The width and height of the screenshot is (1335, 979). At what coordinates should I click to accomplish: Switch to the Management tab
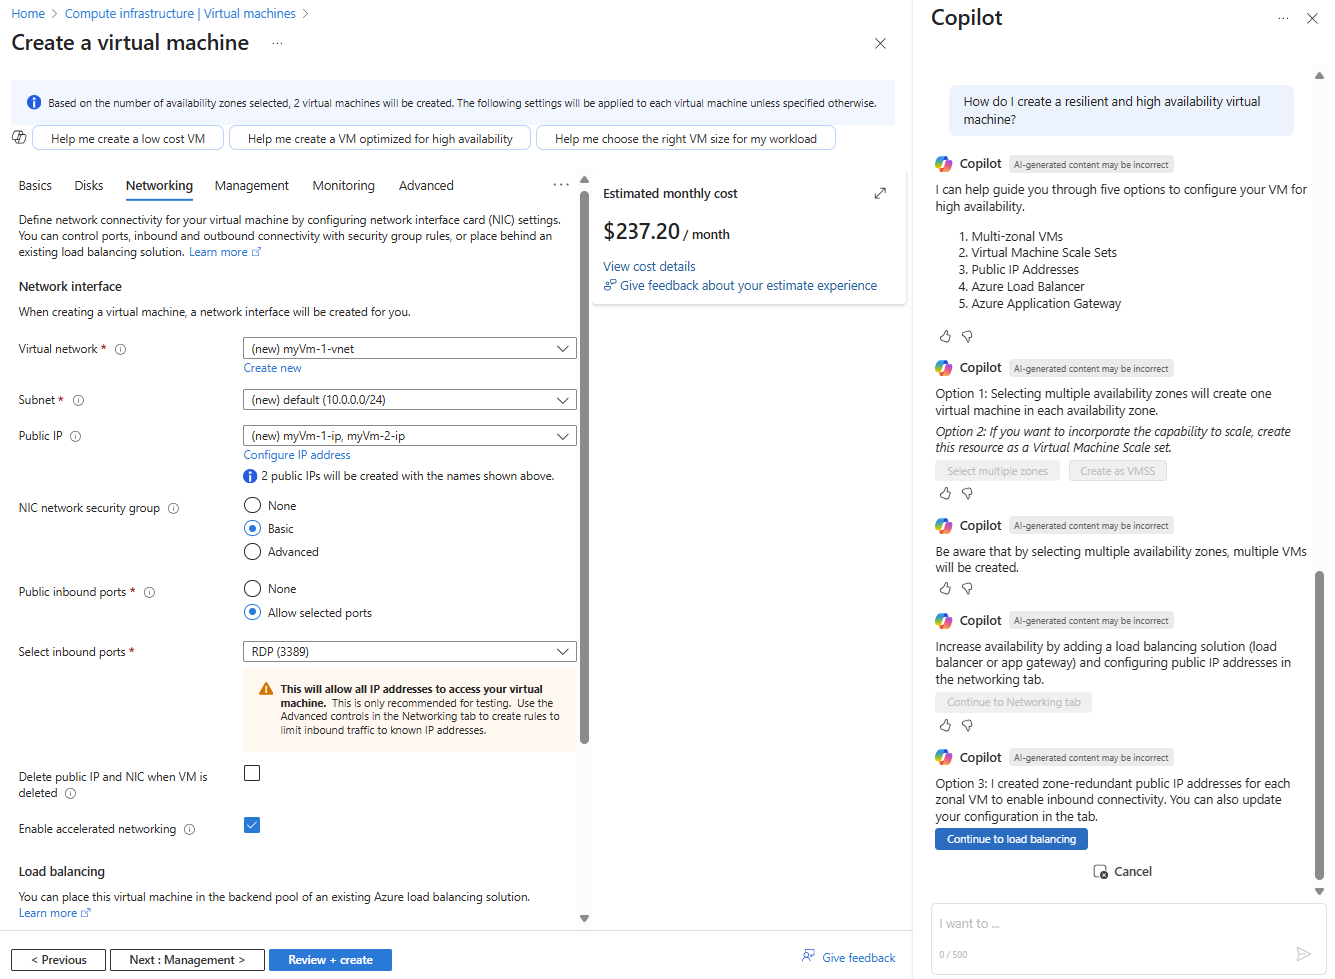(251, 186)
